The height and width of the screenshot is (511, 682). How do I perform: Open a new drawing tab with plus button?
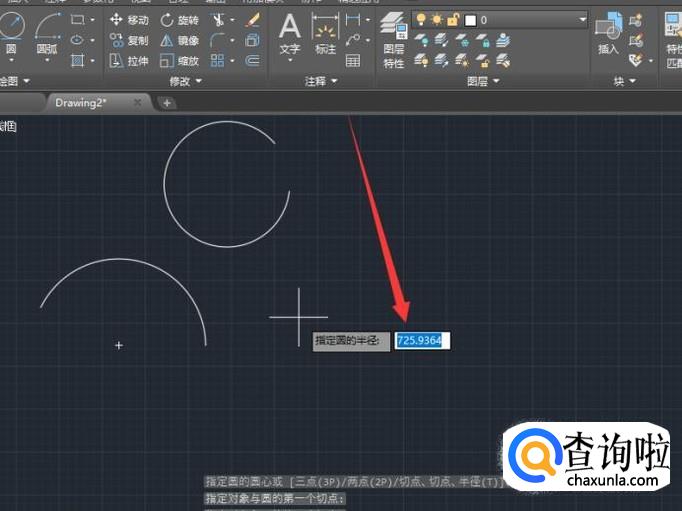[x=167, y=102]
